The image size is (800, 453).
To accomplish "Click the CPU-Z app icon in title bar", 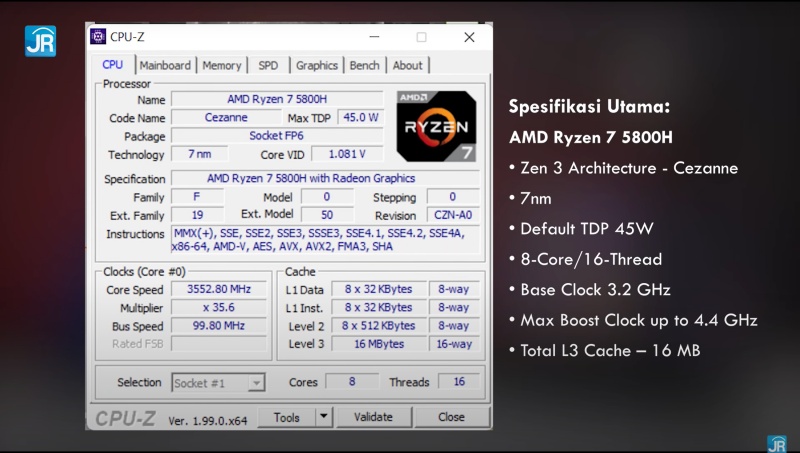I will click(x=98, y=37).
